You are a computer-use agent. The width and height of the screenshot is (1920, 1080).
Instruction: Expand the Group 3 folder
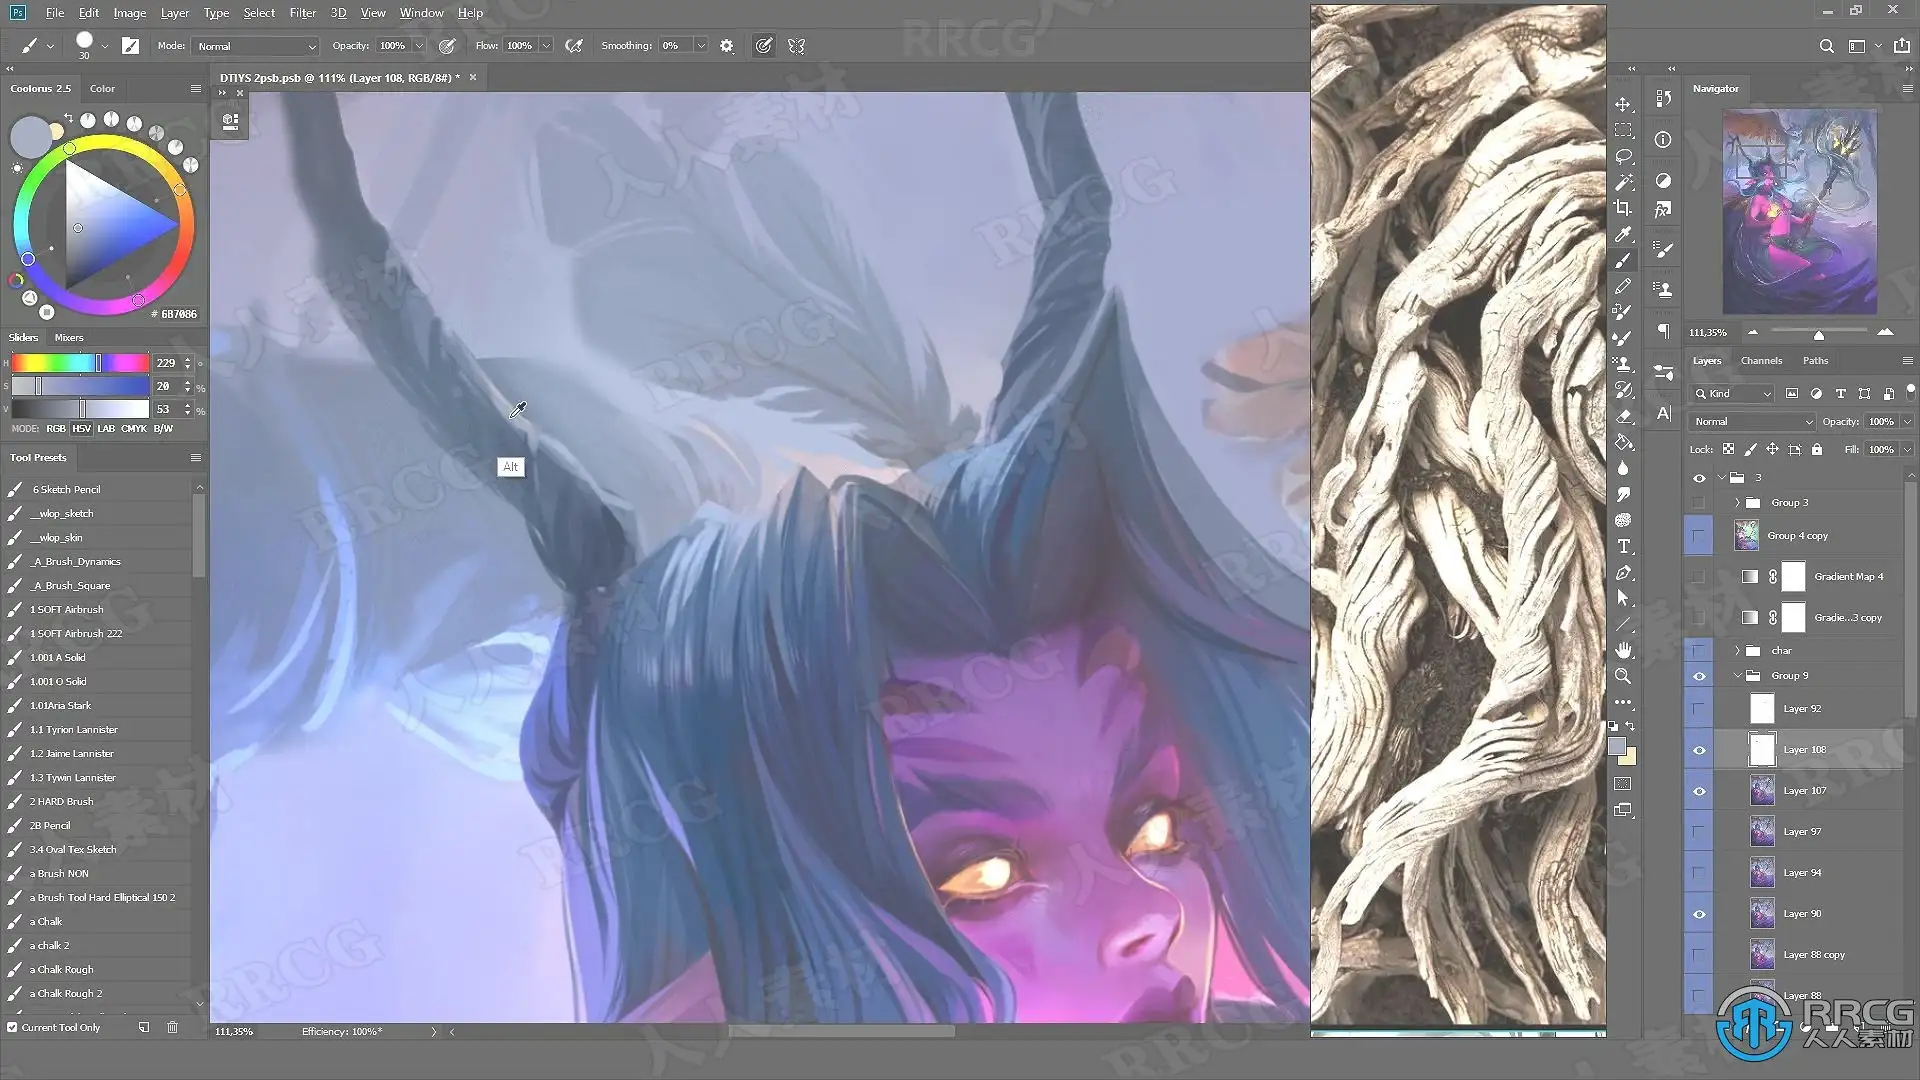[1738, 503]
